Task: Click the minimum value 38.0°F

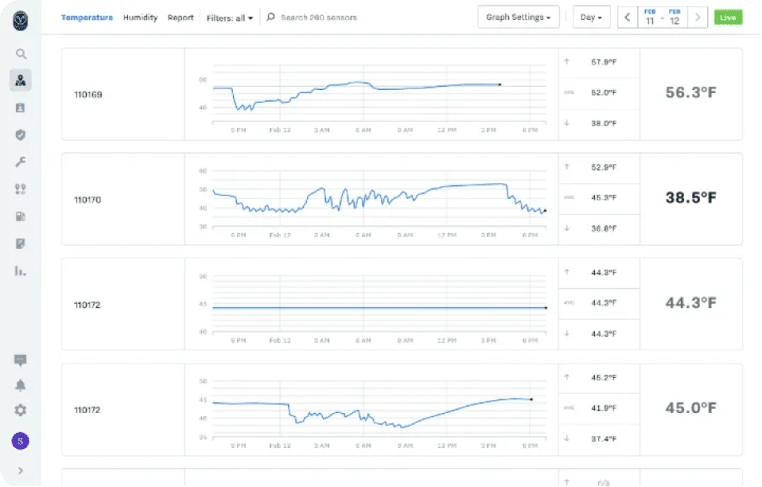Action: pyautogui.click(x=604, y=123)
